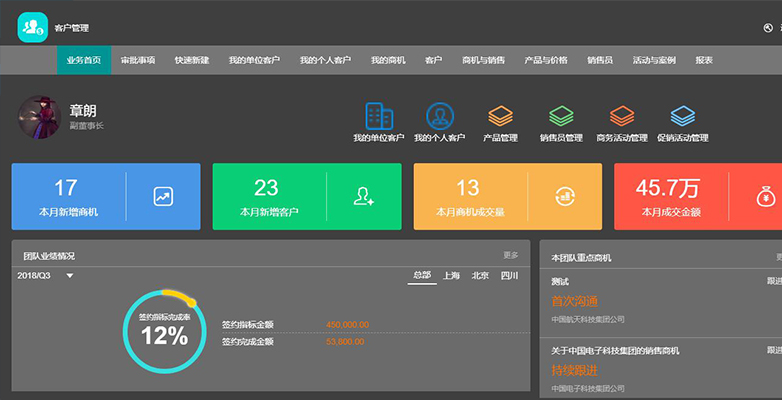Image resolution: width=782 pixels, height=400 pixels.
Task: Click the chart icon on 本月新增商机 card
Action: tap(163, 197)
